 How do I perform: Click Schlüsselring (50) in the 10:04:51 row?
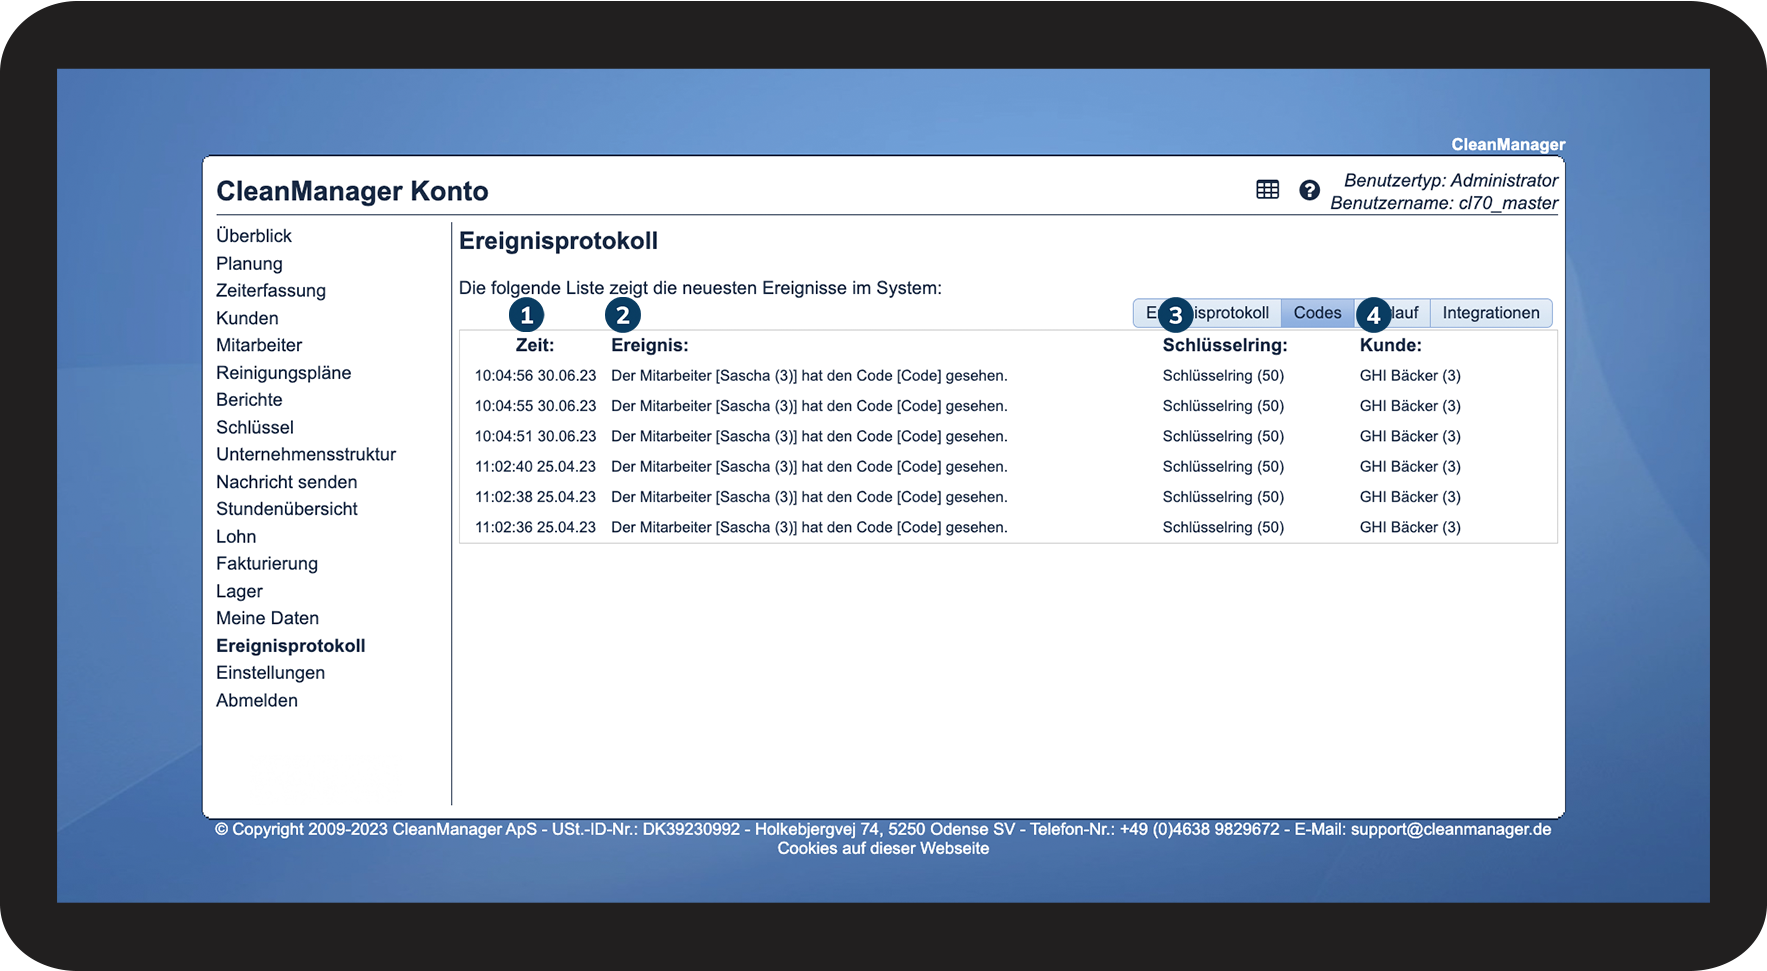click(1223, 436)
